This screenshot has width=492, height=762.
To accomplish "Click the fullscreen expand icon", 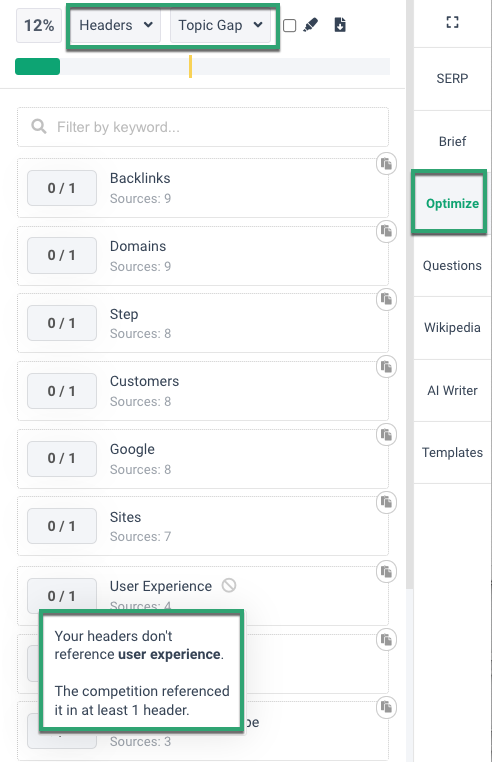I will click(452, 22).
